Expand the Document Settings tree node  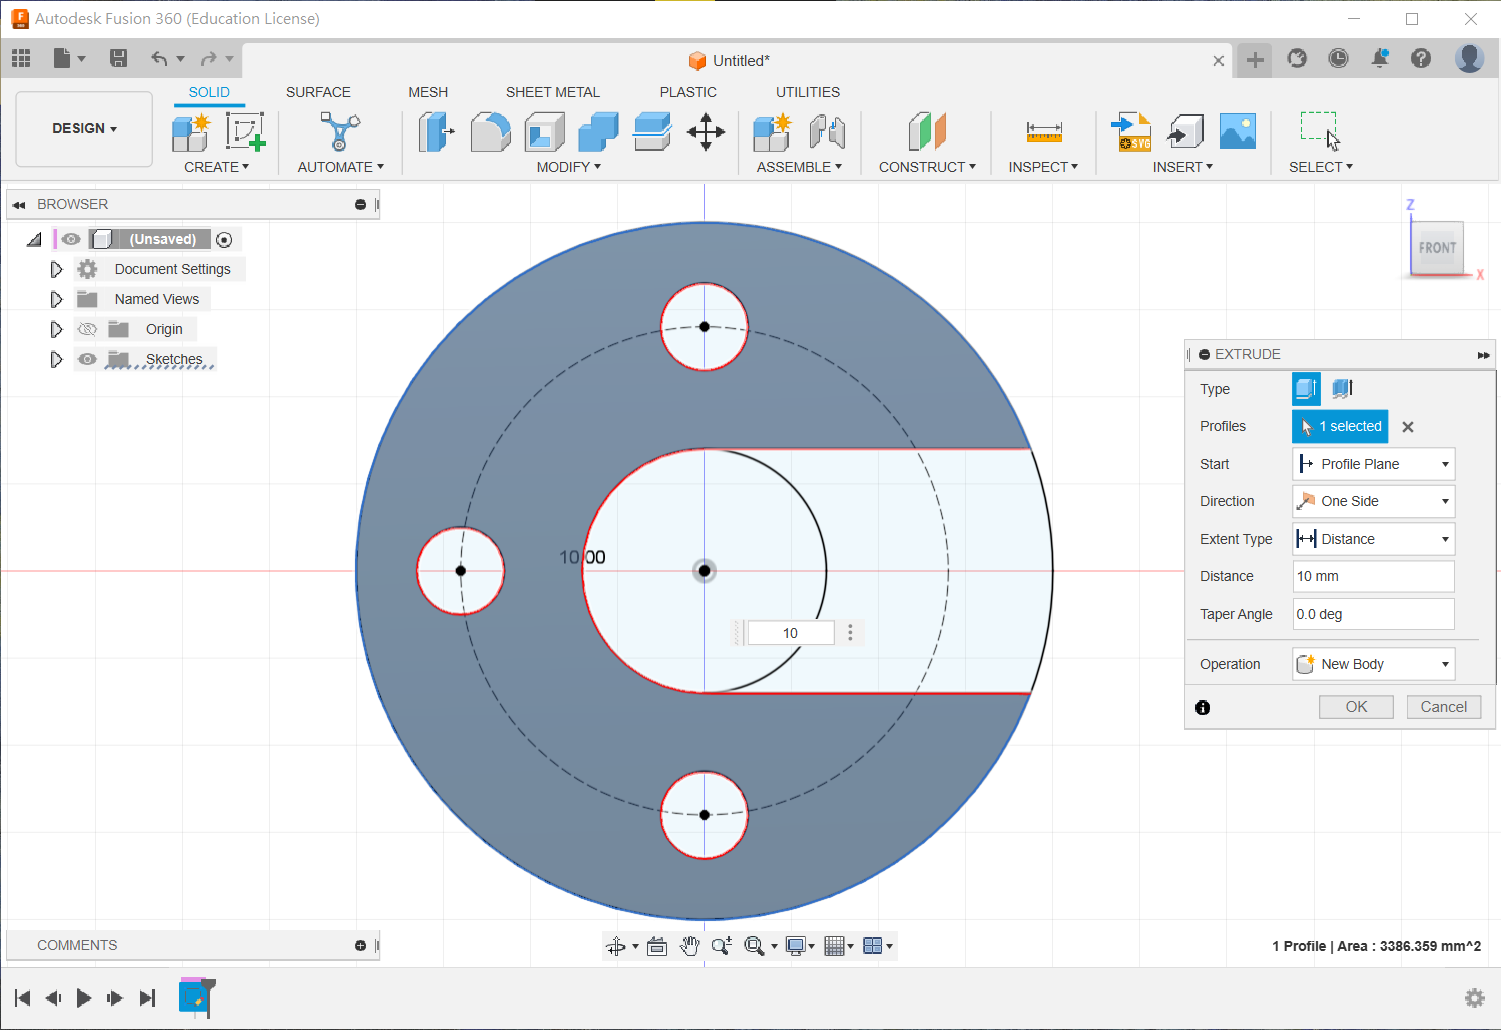(x=56, y=269)
